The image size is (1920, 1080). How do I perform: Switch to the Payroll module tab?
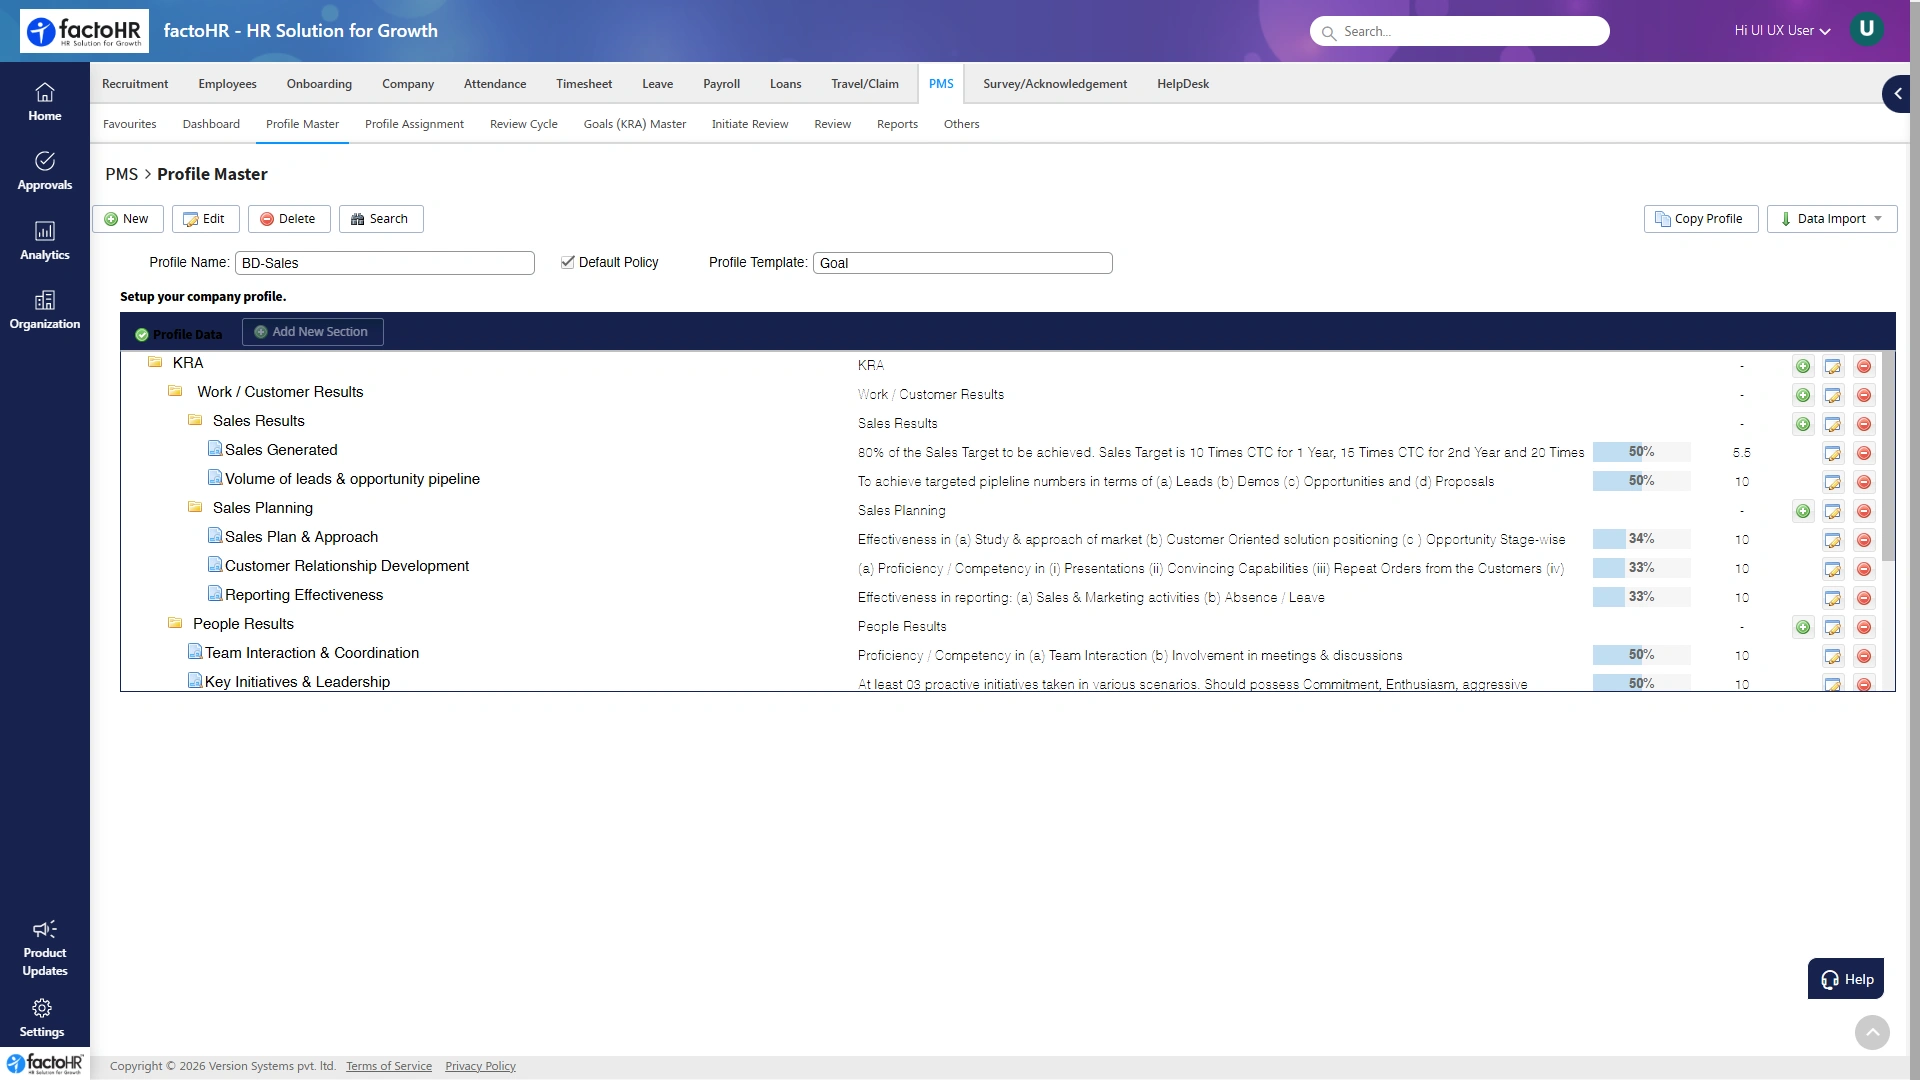point(721,84)
